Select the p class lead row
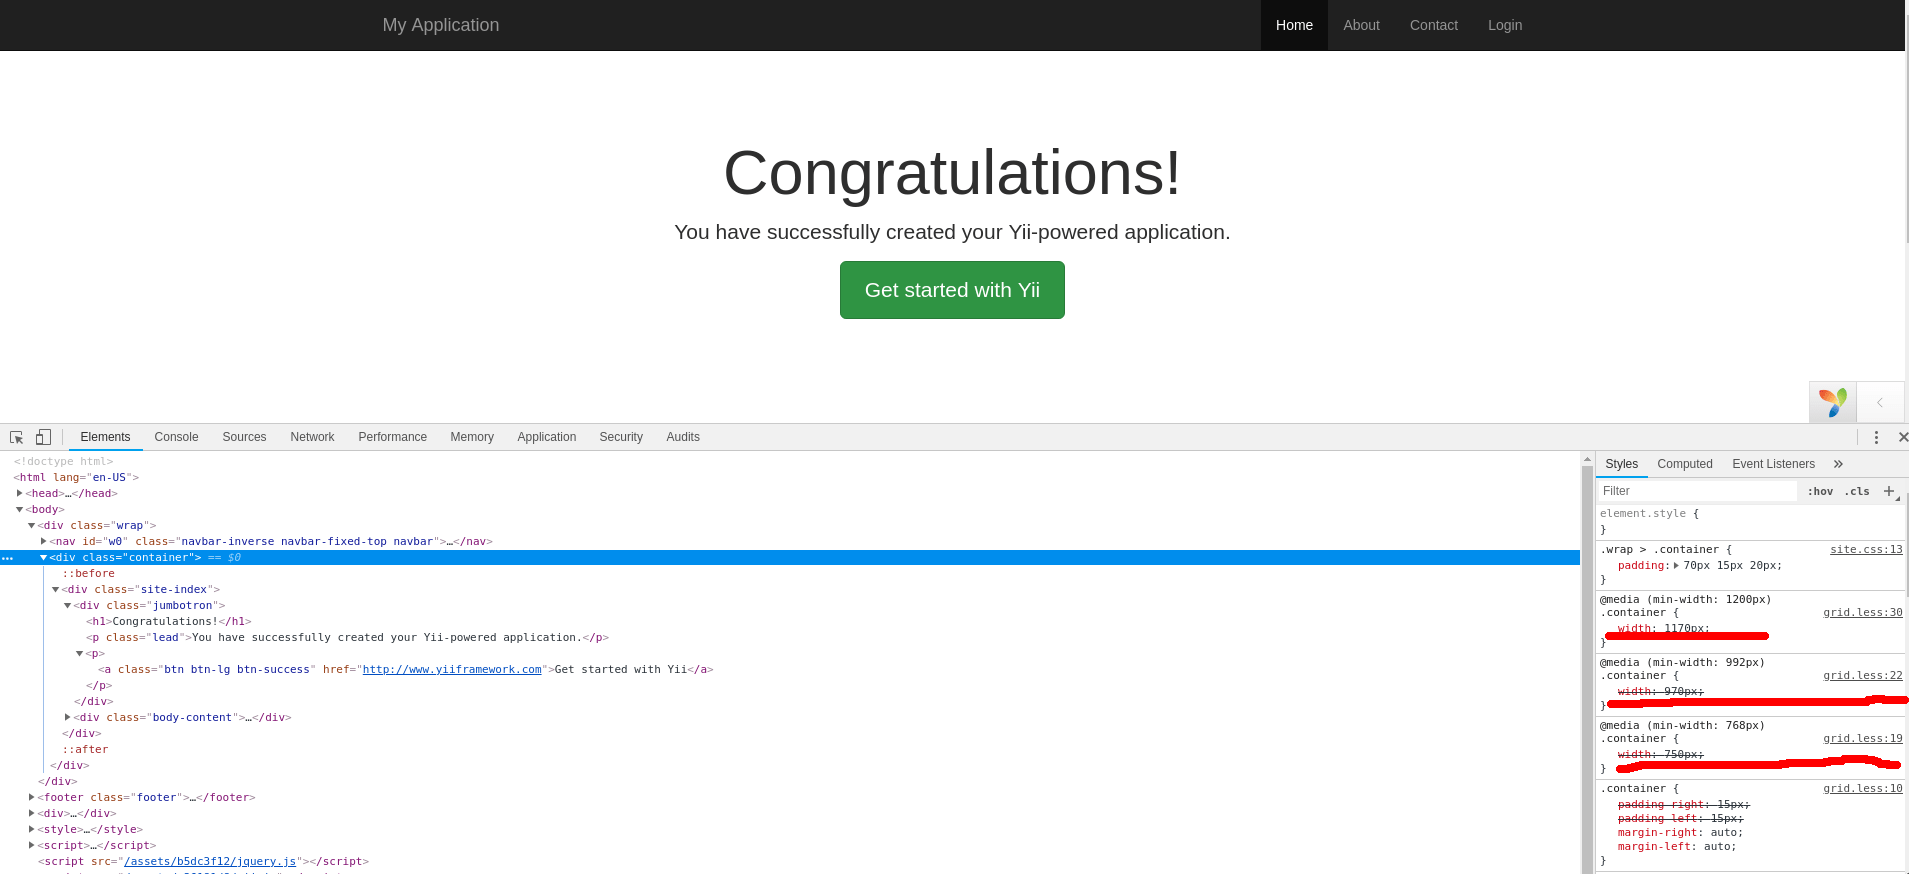This screenshot has height=874, width=1909. (x=347, y=637)
